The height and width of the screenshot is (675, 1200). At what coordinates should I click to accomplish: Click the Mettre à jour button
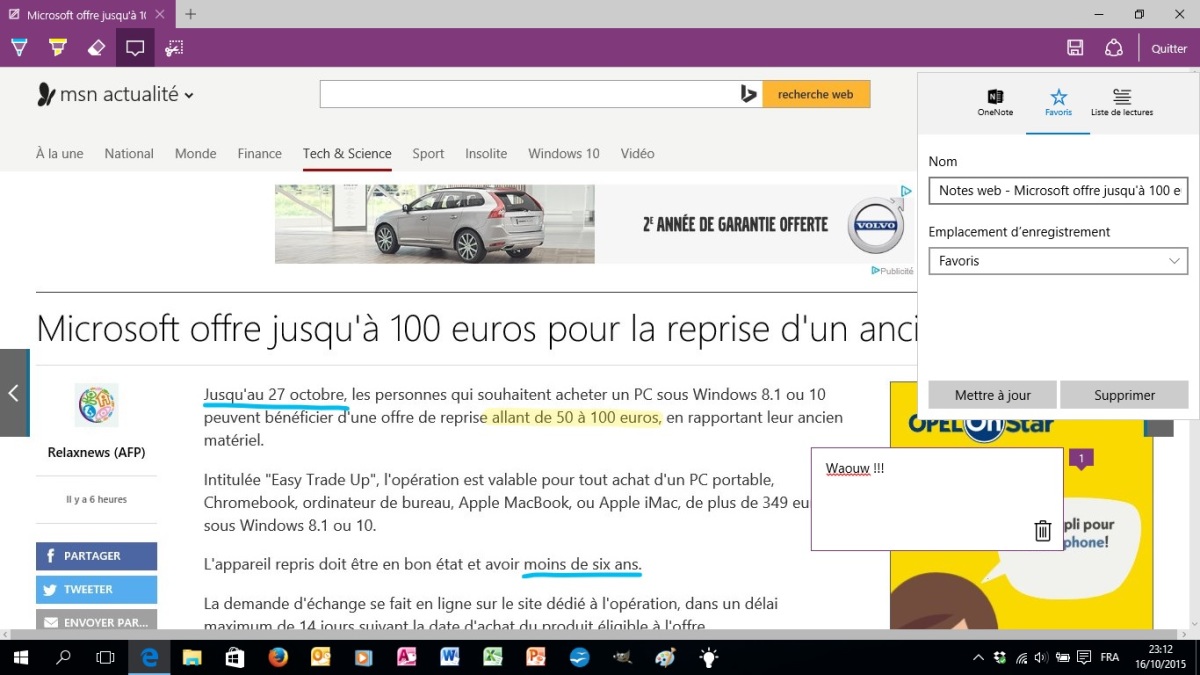(x=992, y=395)
